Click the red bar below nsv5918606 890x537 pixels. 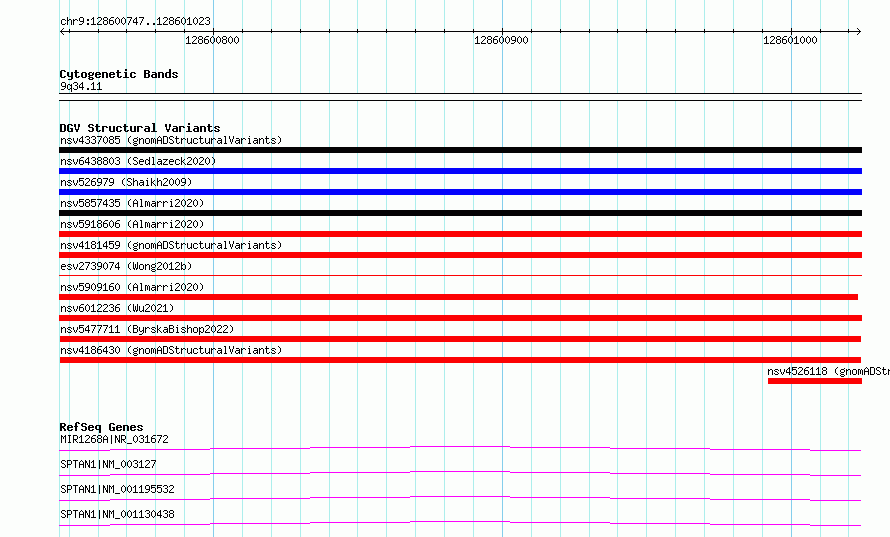(x=460, y=234)
